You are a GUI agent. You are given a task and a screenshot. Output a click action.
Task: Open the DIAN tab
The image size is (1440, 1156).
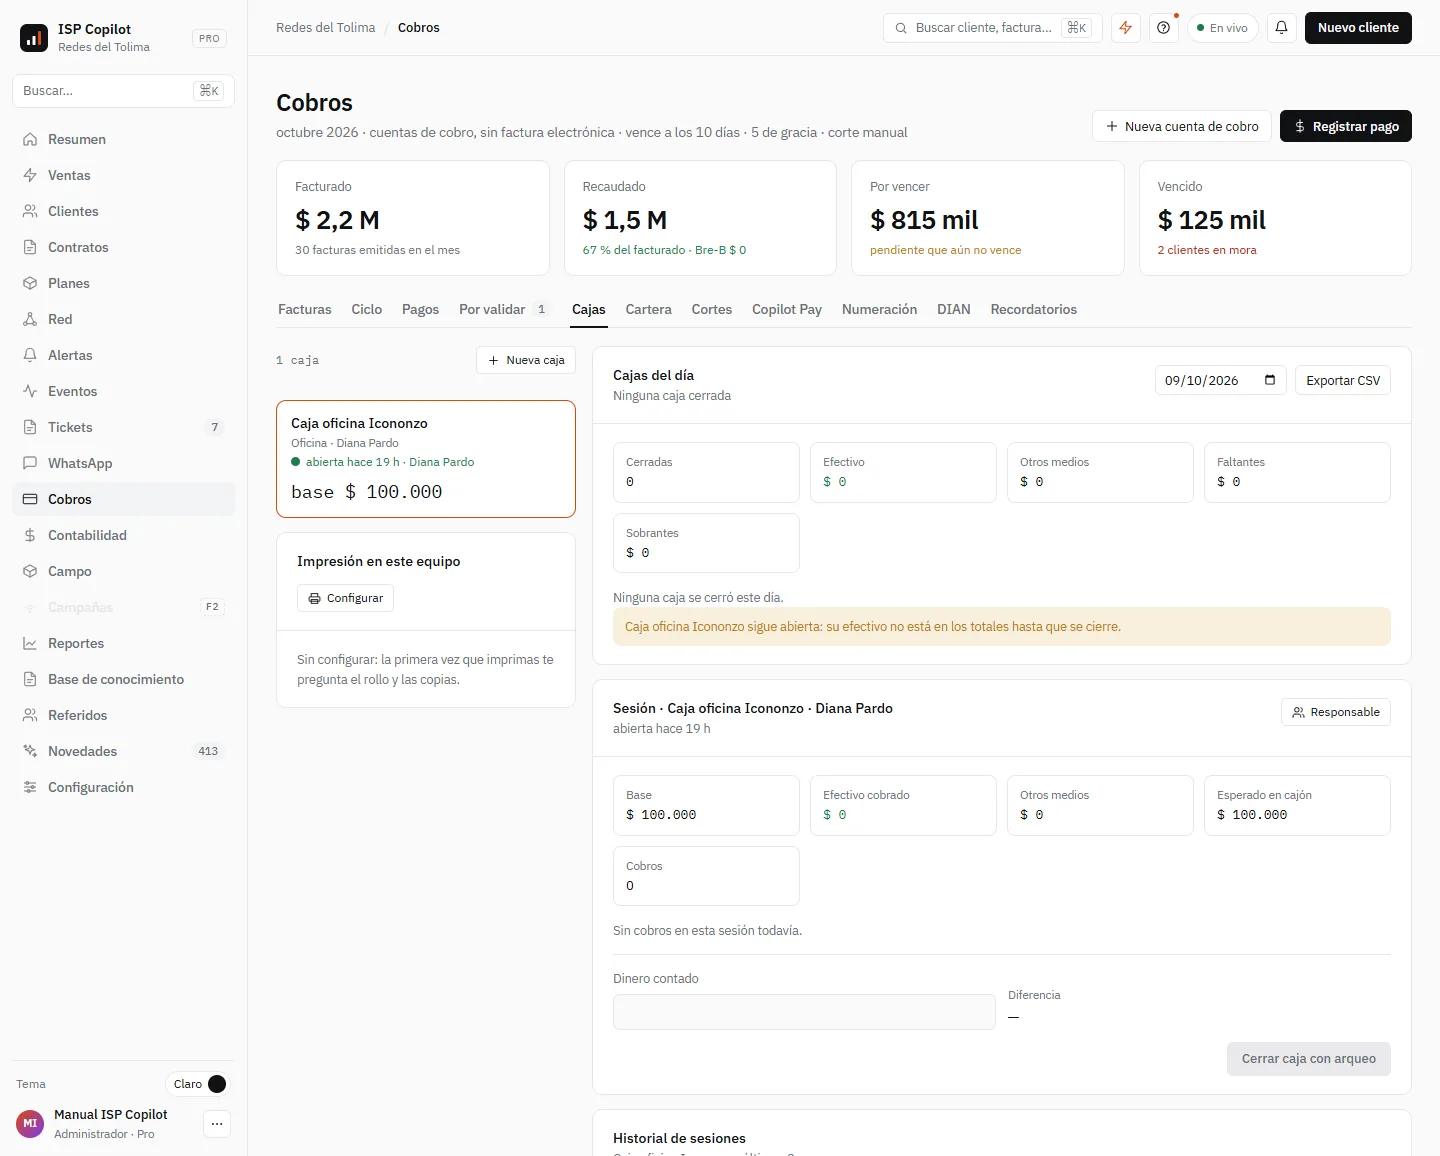click(954, 310)
